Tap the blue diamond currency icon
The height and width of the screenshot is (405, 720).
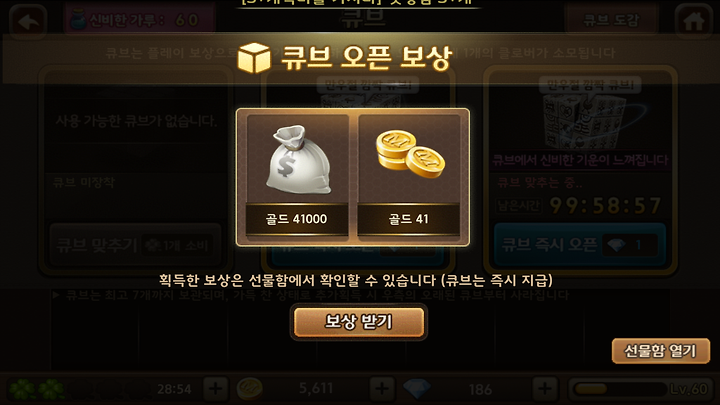click(417, 389)
